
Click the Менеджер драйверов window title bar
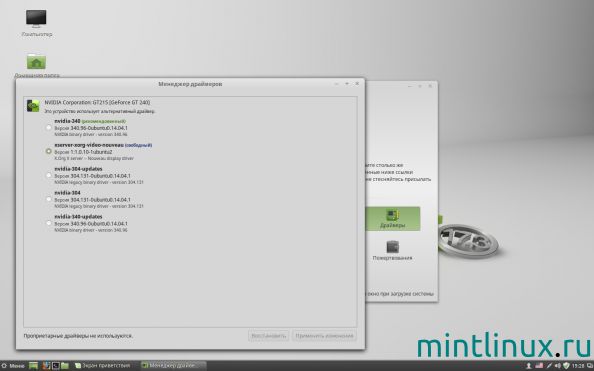click(190, 84)
